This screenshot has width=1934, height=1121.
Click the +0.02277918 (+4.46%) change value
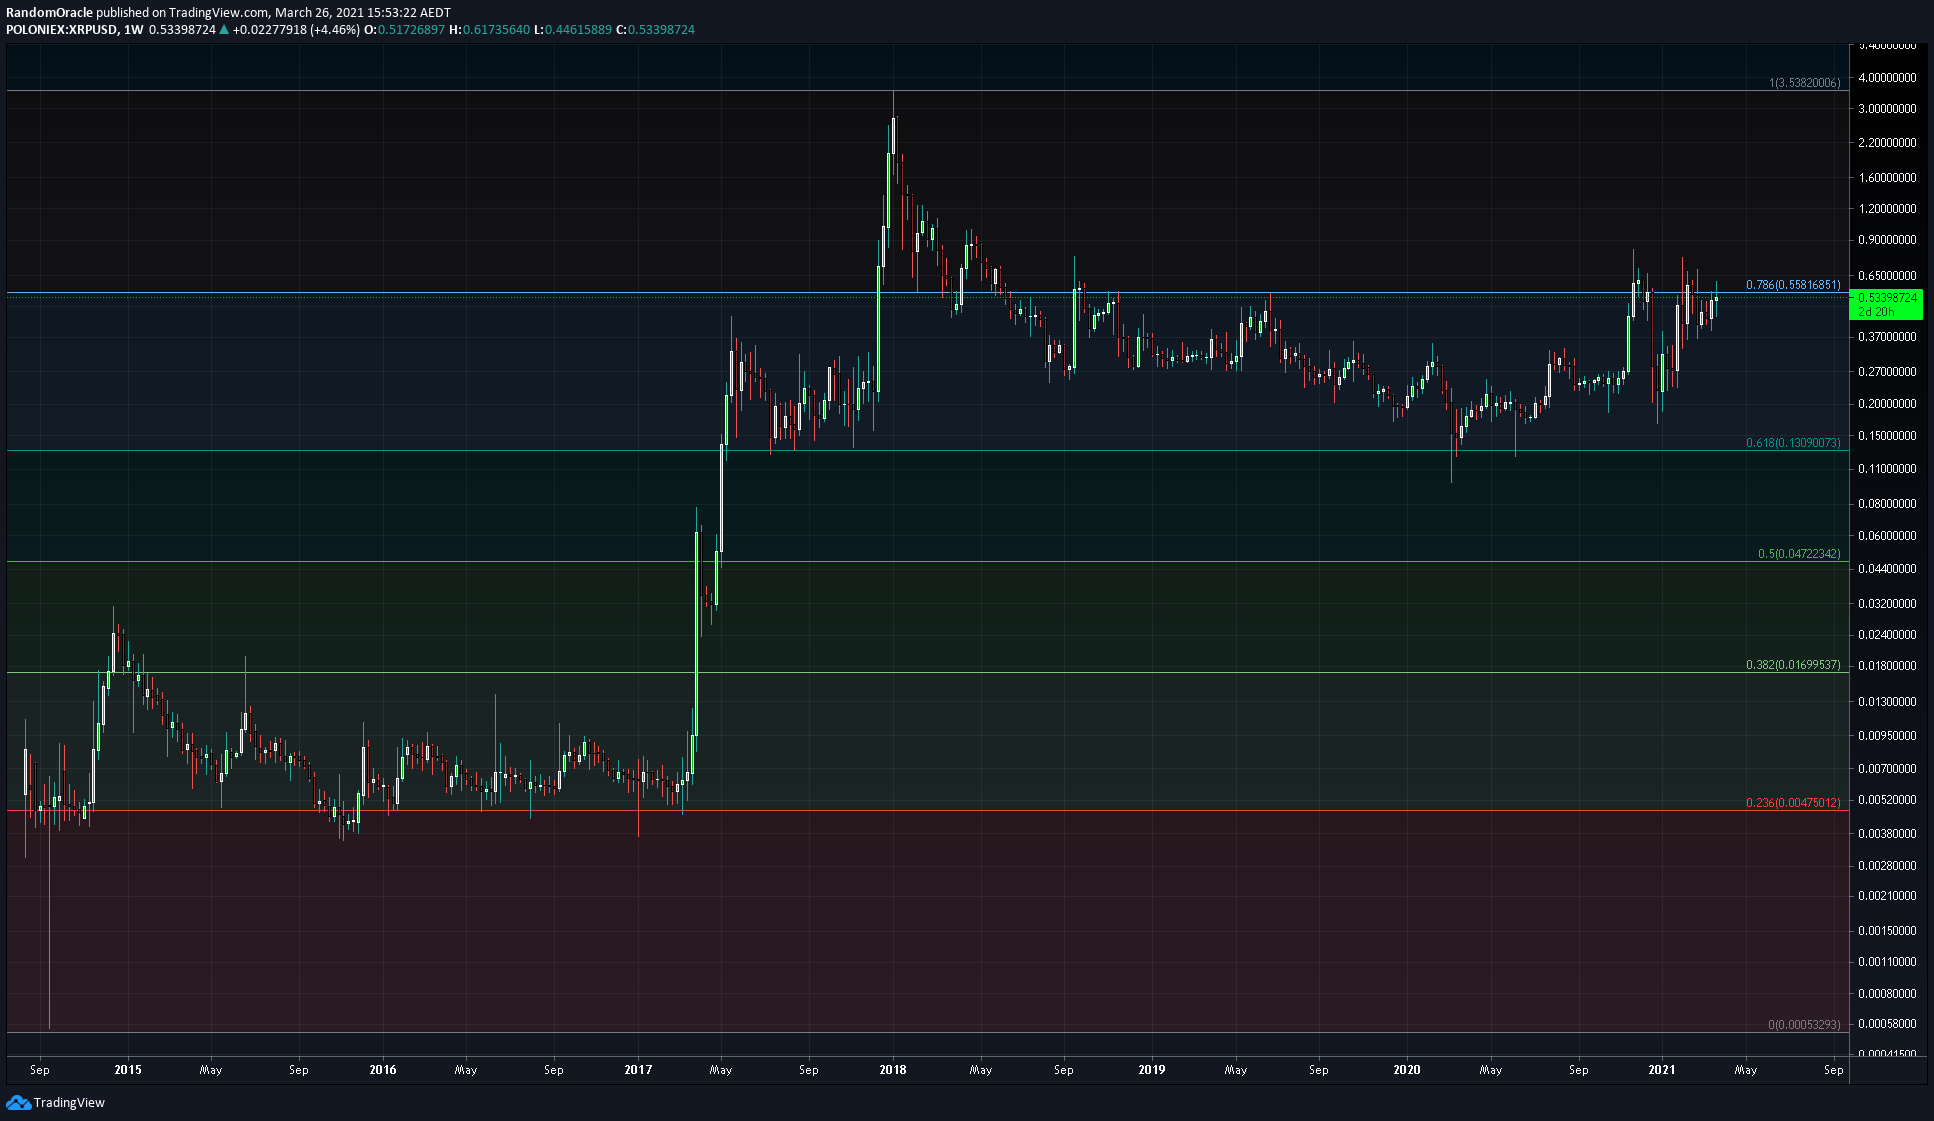pos(296,30)
